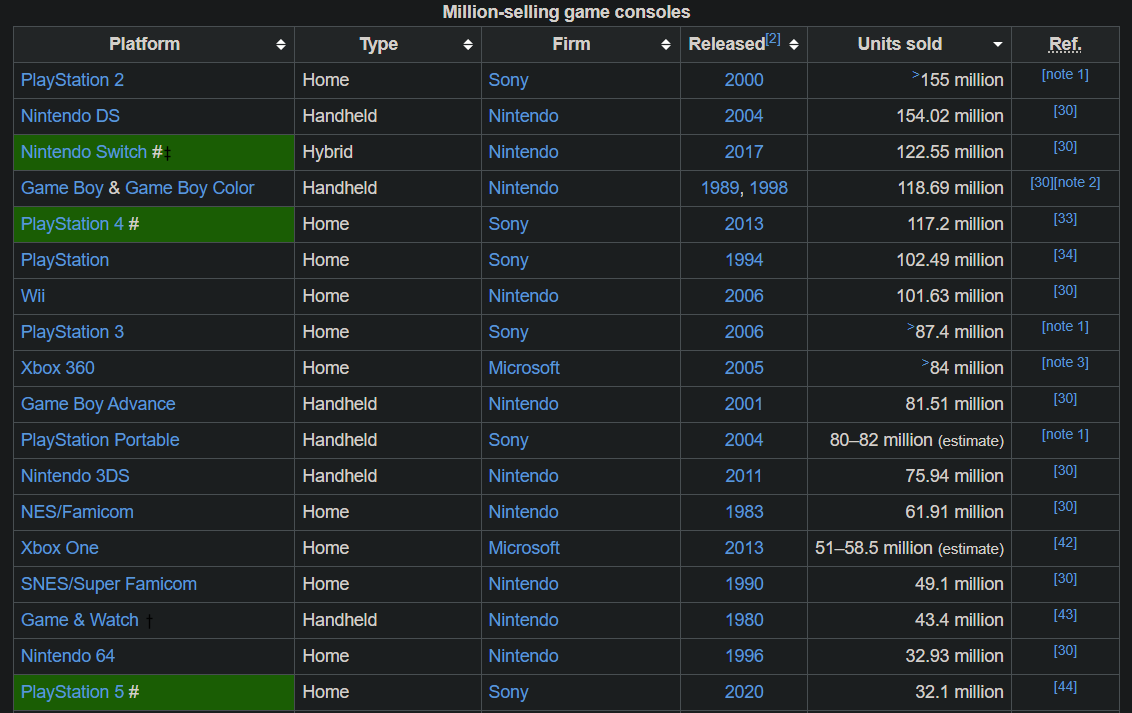Select the 154.02 million units sold cell
Image resolution: width=1132 pixels, height=713 pixels.
[910, 116]
